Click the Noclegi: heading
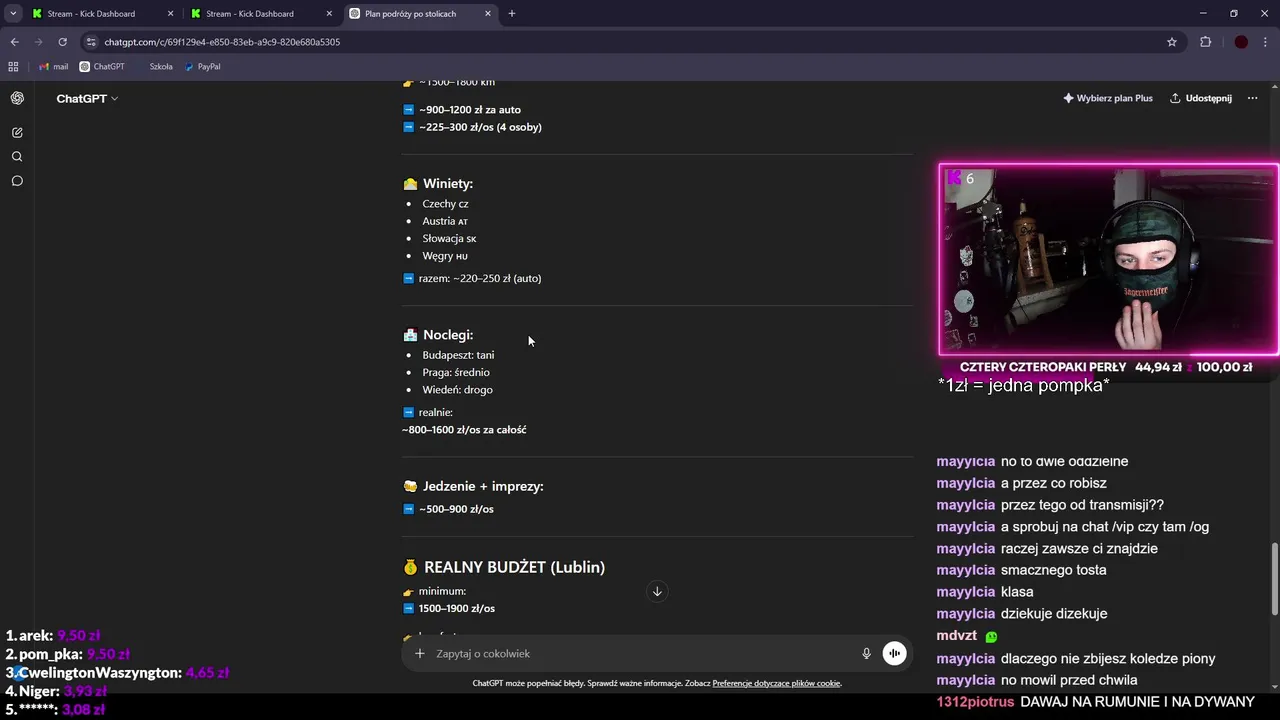1280x720 pixels. [447, 335]
